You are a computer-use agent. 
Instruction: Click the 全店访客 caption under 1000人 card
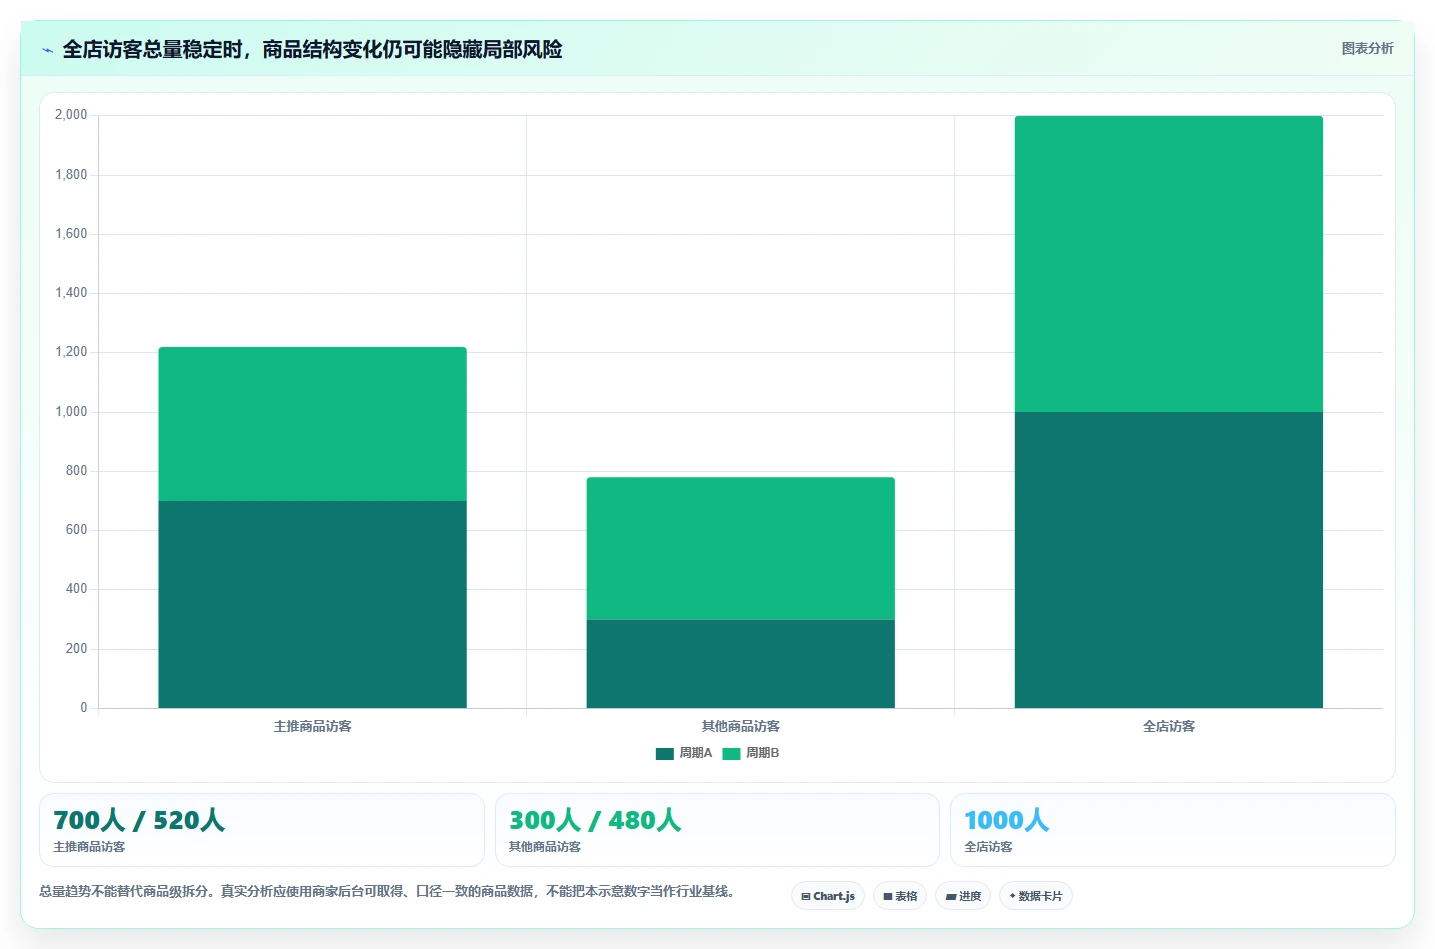click(988, 847)
